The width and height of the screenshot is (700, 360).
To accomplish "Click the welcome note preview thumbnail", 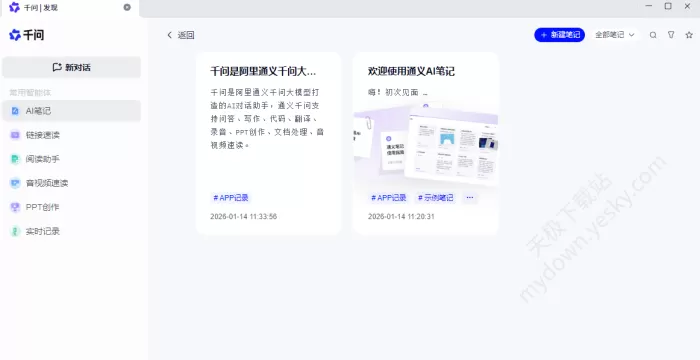I will click(x=425, y=144).
